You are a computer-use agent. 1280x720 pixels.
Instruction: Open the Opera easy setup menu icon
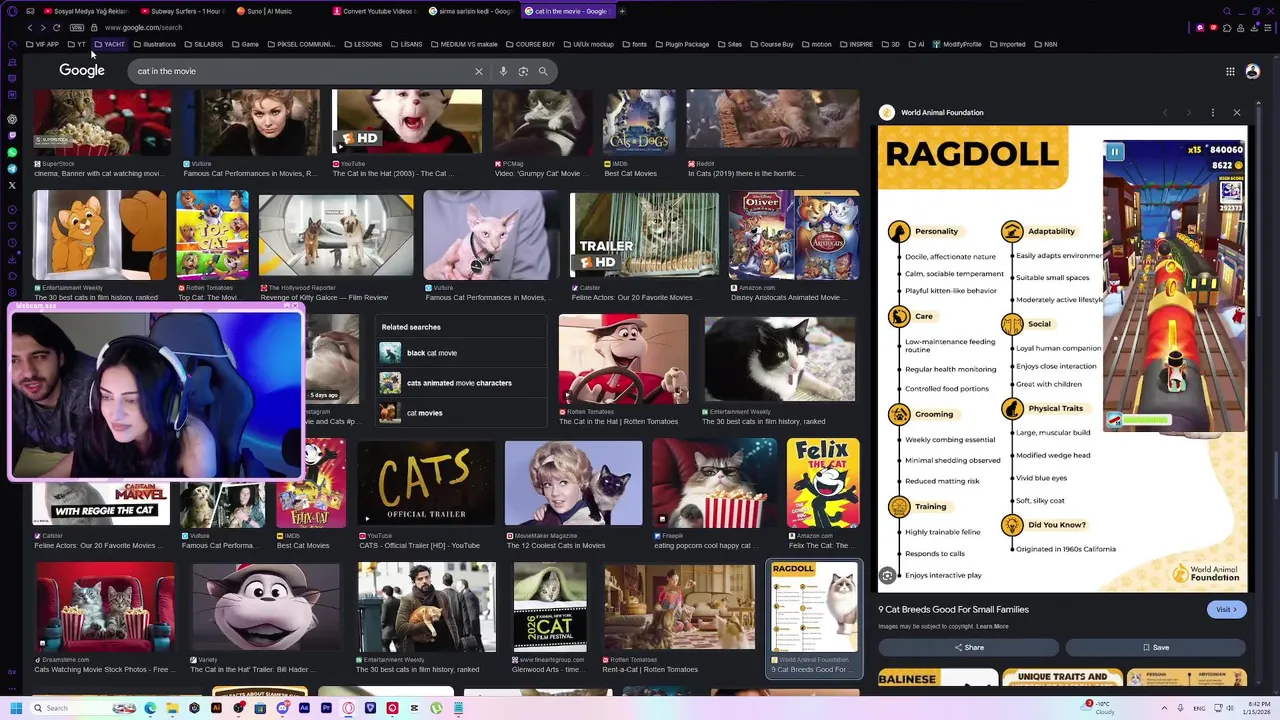[x=1268, y=28]
